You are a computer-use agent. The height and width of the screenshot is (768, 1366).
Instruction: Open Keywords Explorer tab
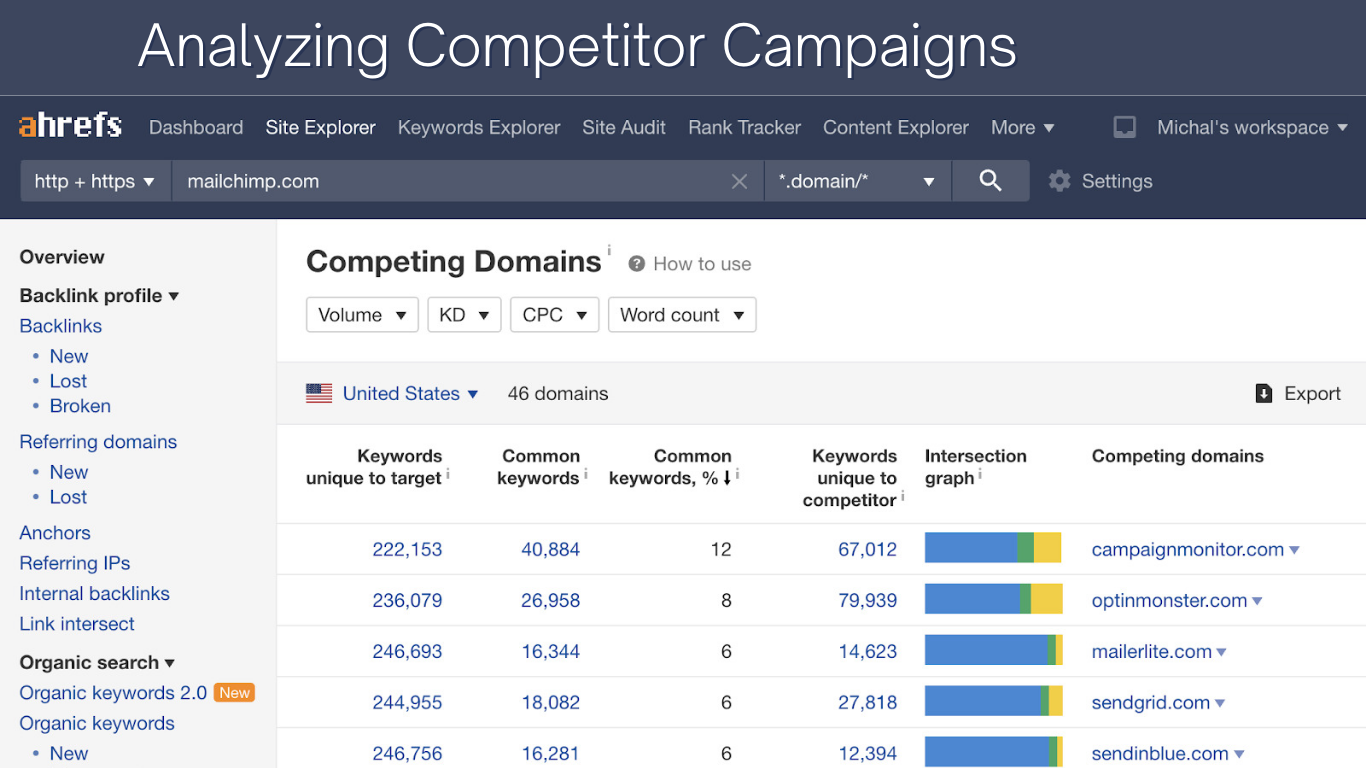[479, 127]
